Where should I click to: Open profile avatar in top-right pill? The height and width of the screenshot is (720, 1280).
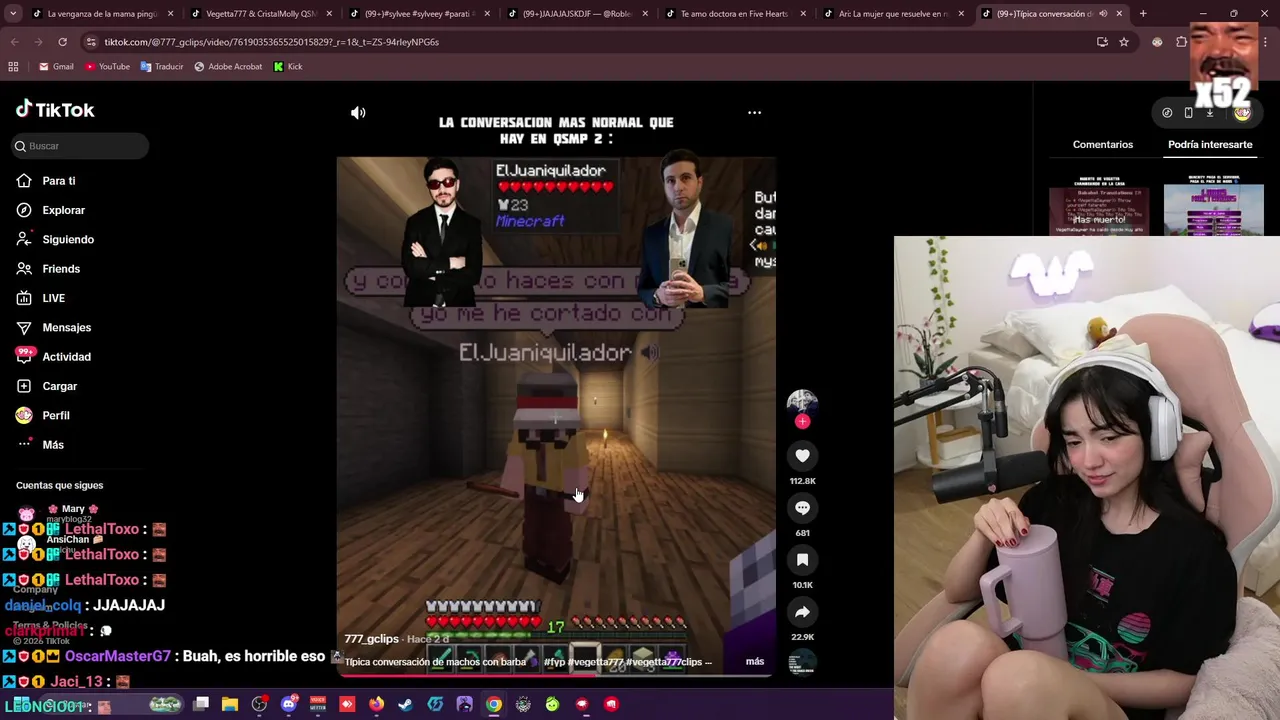1242,113
